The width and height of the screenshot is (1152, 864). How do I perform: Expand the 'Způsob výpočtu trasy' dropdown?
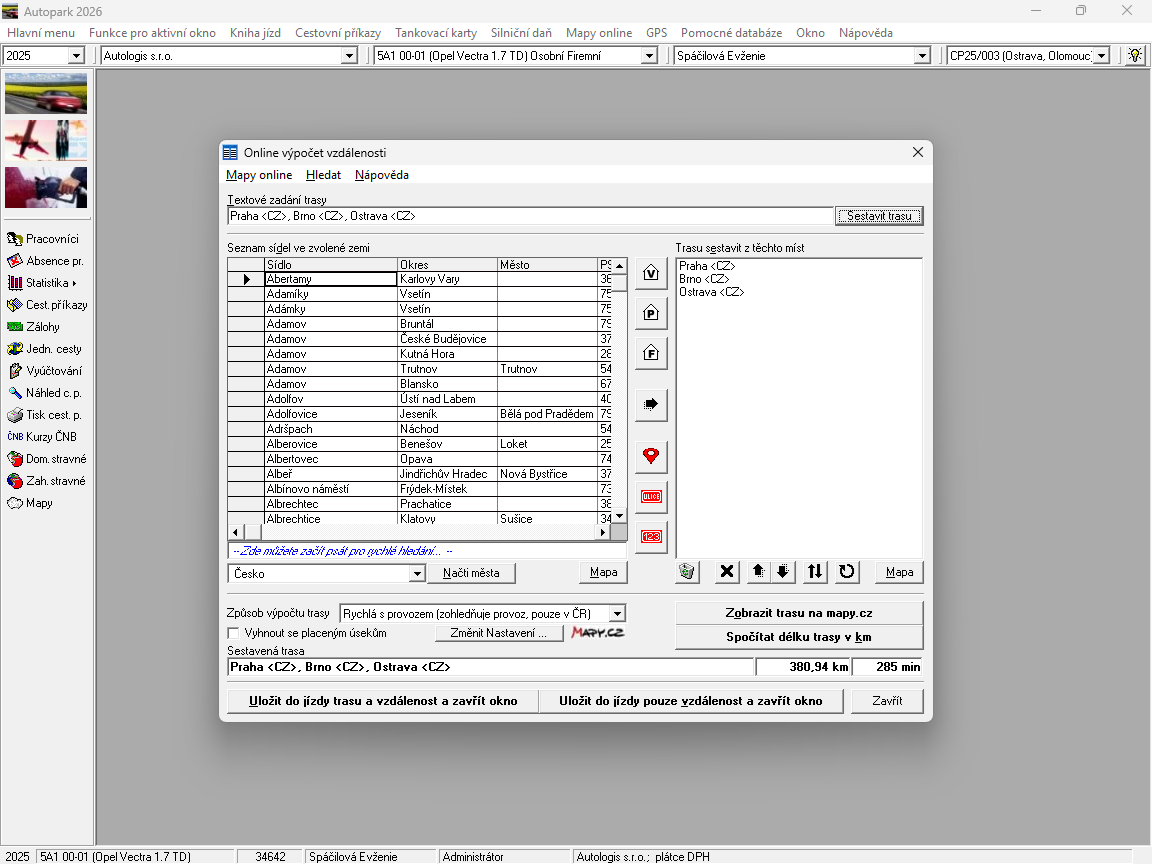tap(617, 613)
